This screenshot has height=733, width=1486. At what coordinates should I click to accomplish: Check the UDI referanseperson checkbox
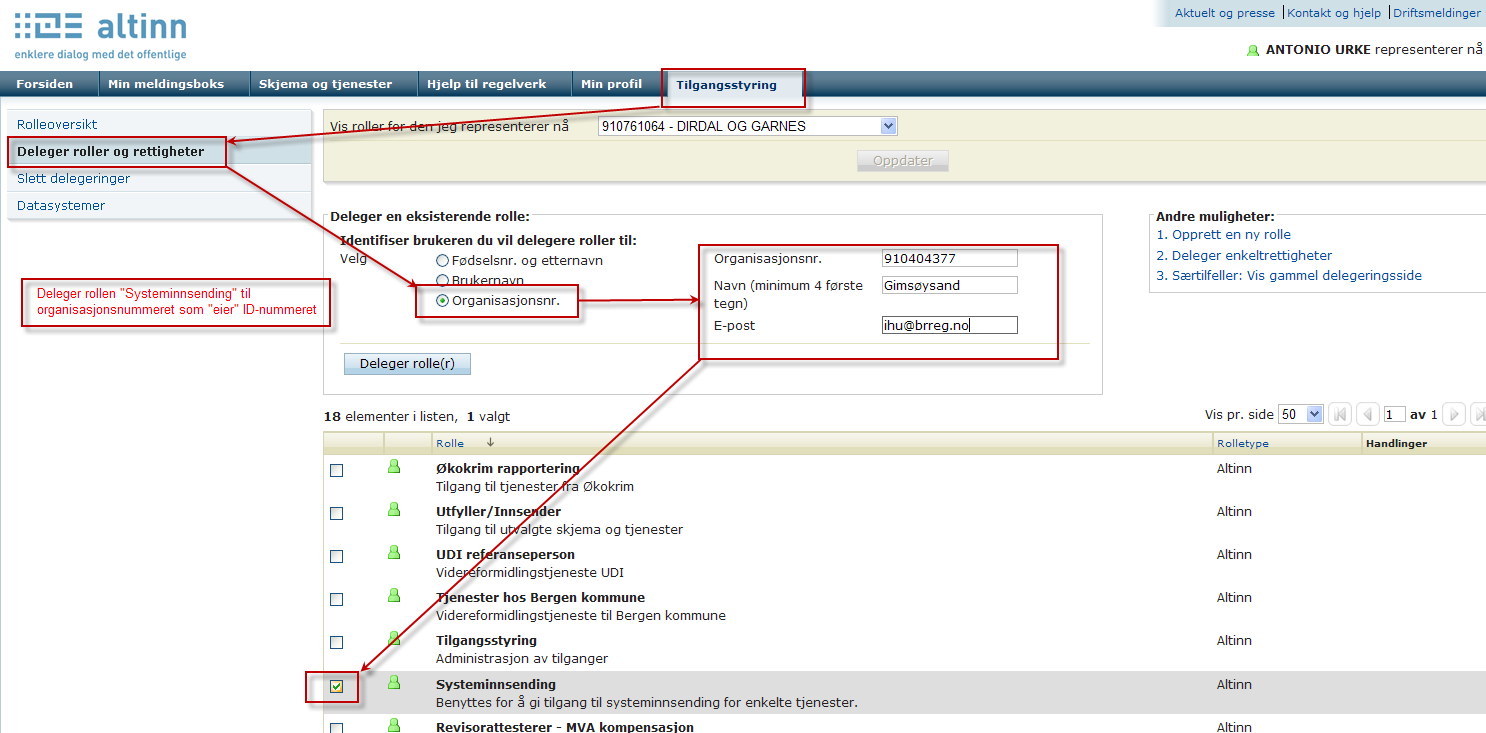pos(337,557)
